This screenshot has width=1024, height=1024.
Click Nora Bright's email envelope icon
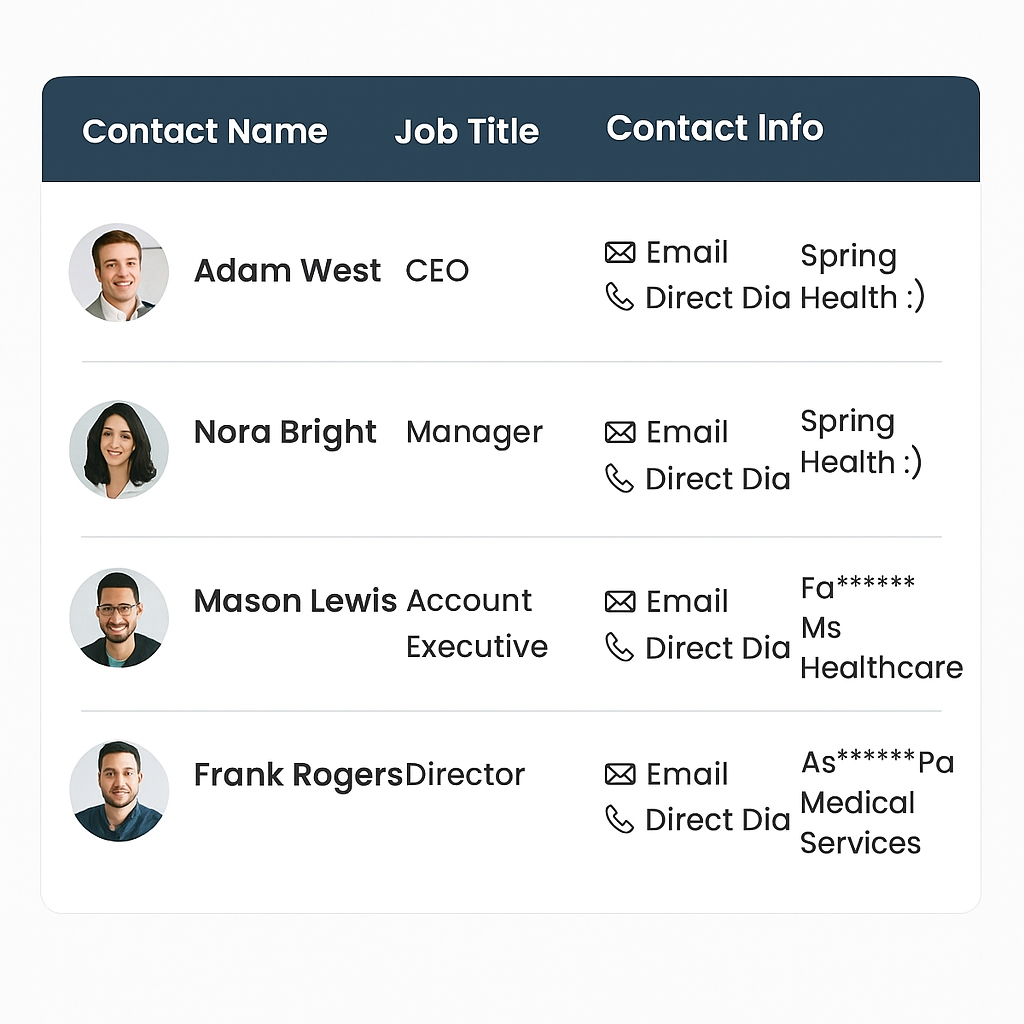pos(620,432)
